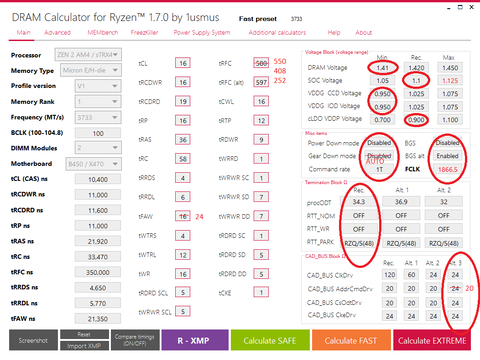Click the Power Down mode Disabled value
Screen dimensions: 480x360
coord(379,142)
